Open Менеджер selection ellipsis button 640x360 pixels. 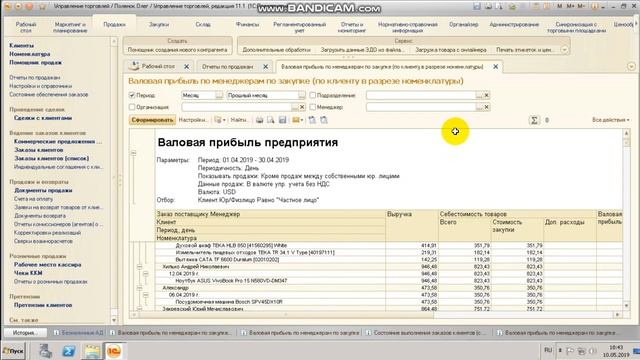pyautogui.click(x=479, y=107)
